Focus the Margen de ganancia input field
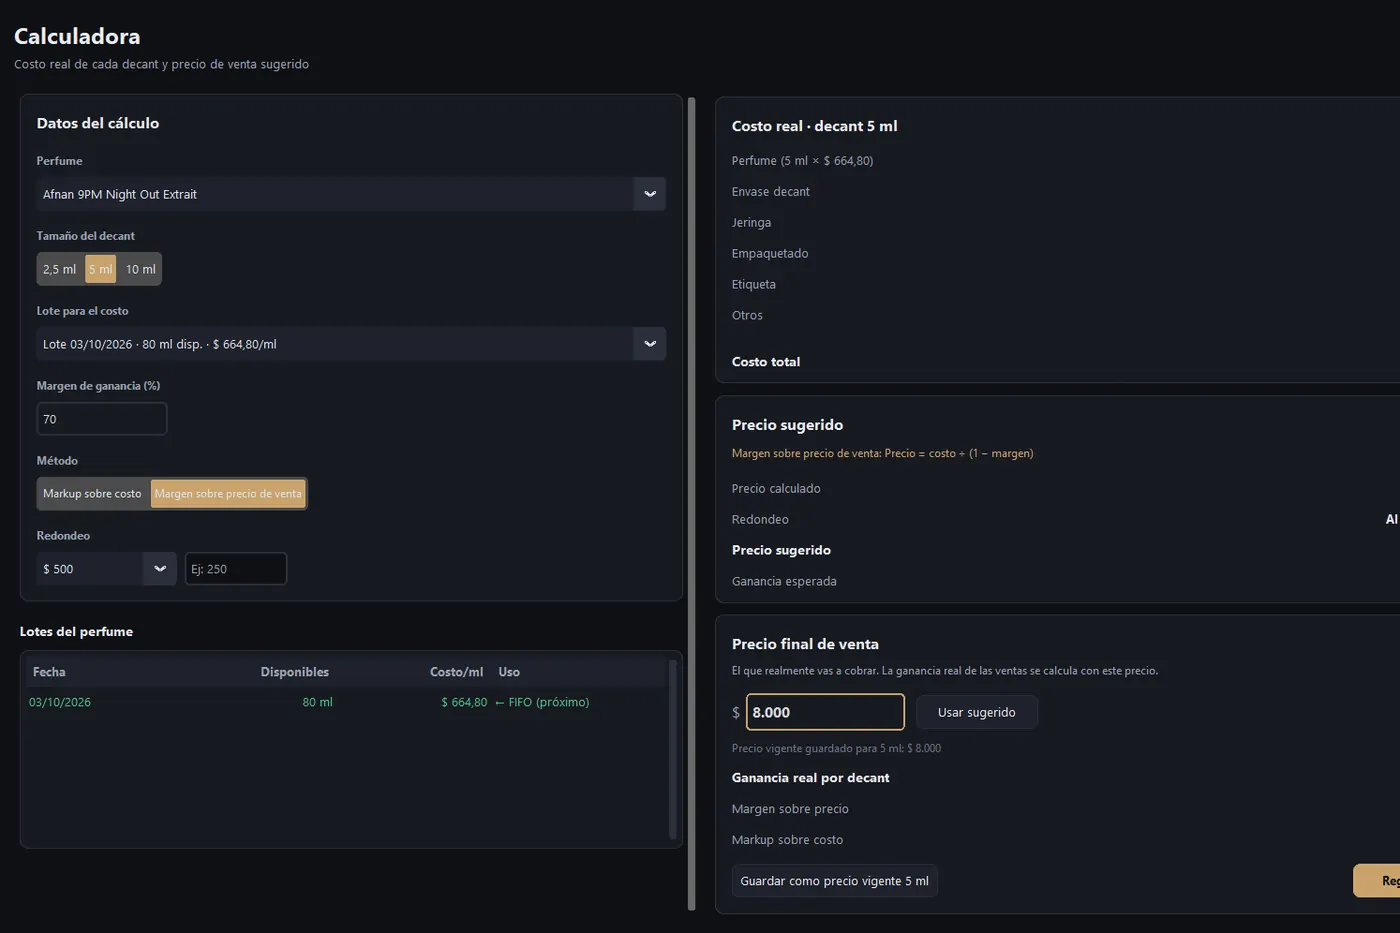The width and height of the screenshot is (1400, 933). (x=102, y=419)
